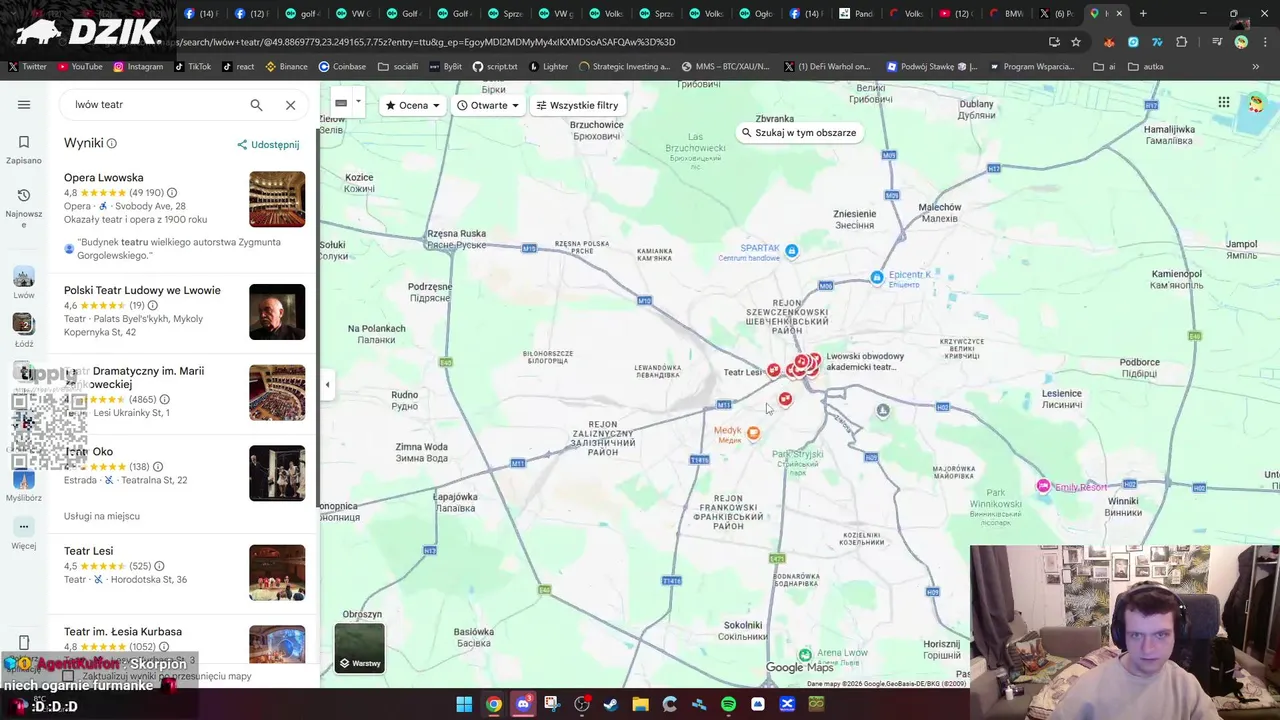Open Twitter bookmark

pyautogui.click(x=28, y=67)
